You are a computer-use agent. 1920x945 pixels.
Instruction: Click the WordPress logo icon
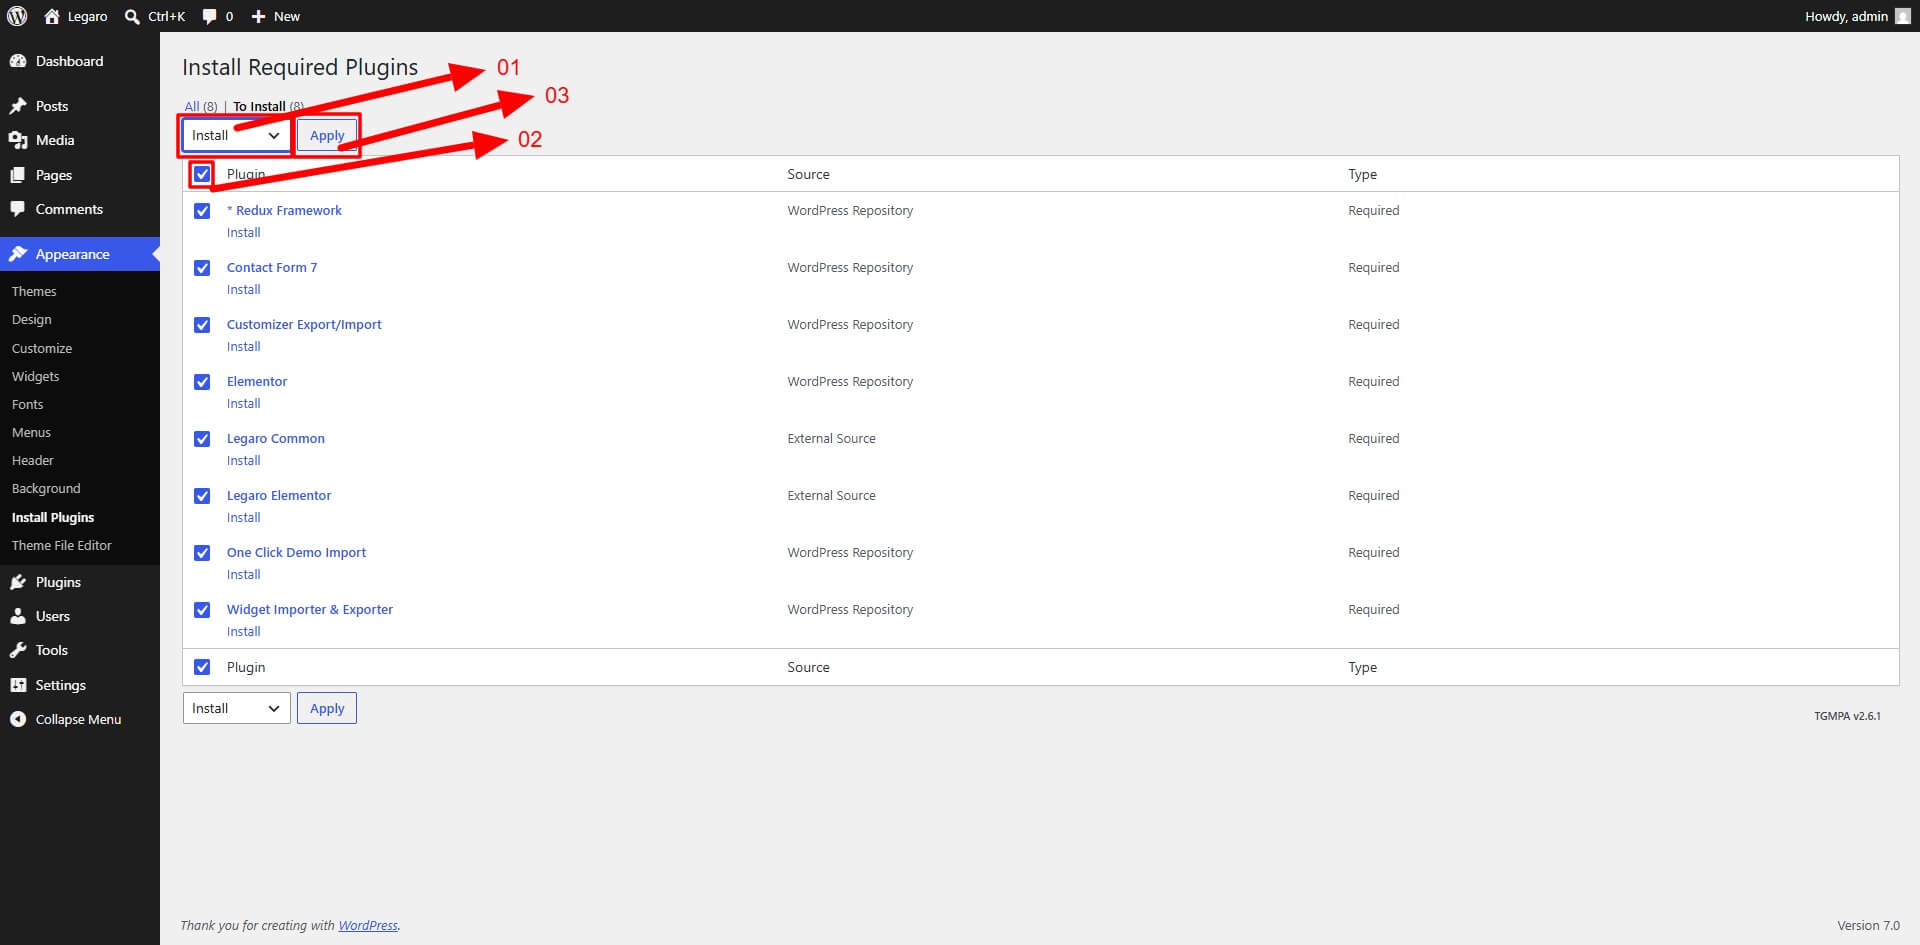17,16
